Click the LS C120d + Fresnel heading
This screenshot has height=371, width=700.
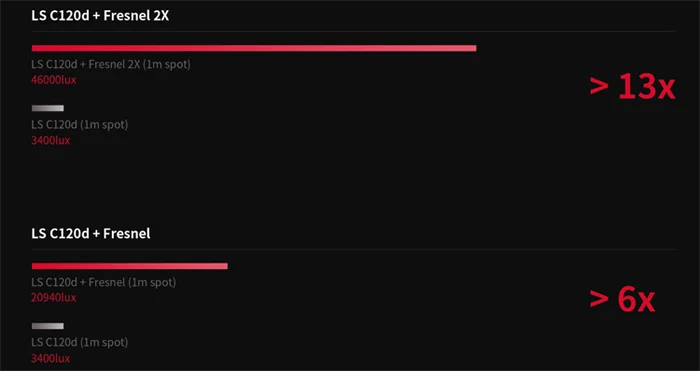[x=91, y=233]
